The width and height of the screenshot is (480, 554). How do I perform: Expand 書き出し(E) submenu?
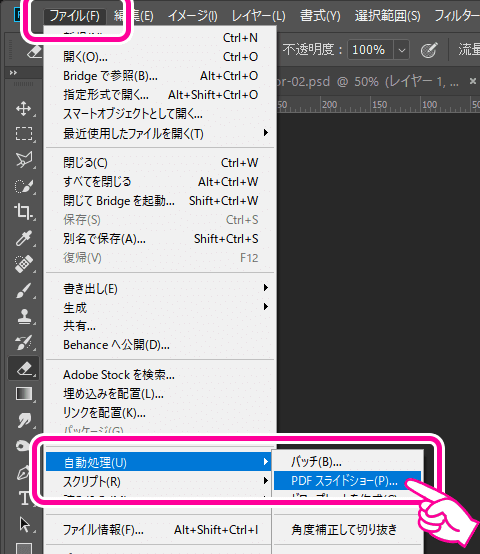pos(160,288)
